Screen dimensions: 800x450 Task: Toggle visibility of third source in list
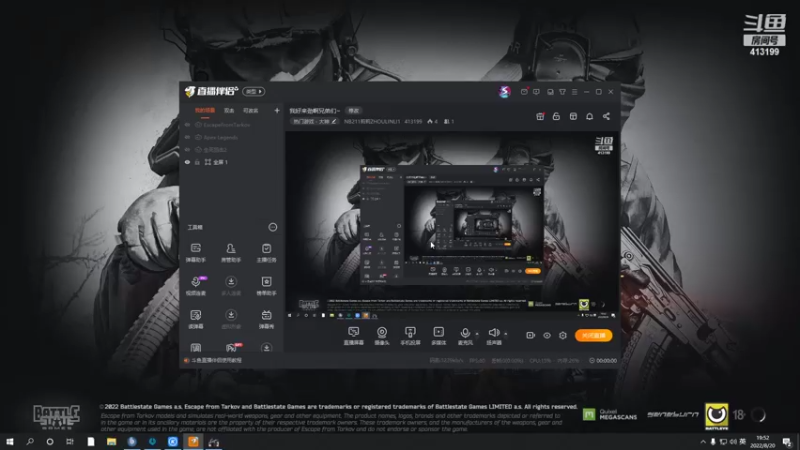click(187, 149)
